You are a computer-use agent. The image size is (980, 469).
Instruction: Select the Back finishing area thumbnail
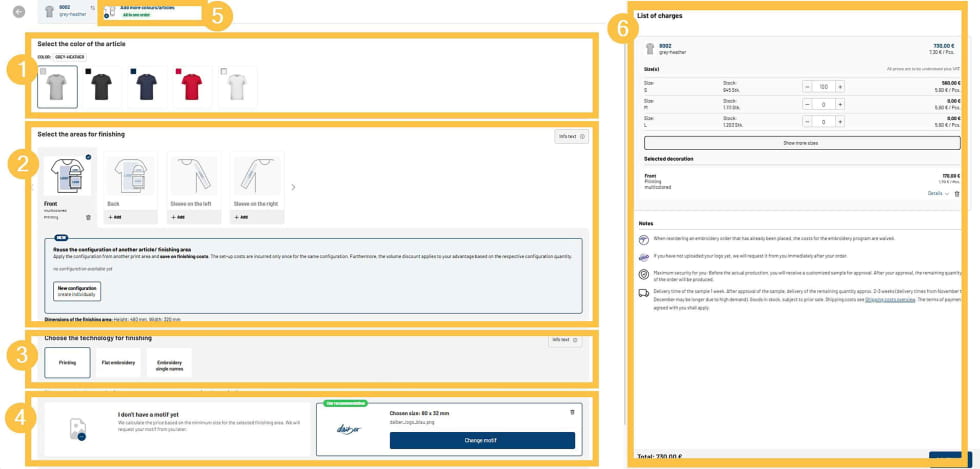(x=131, y=176)
